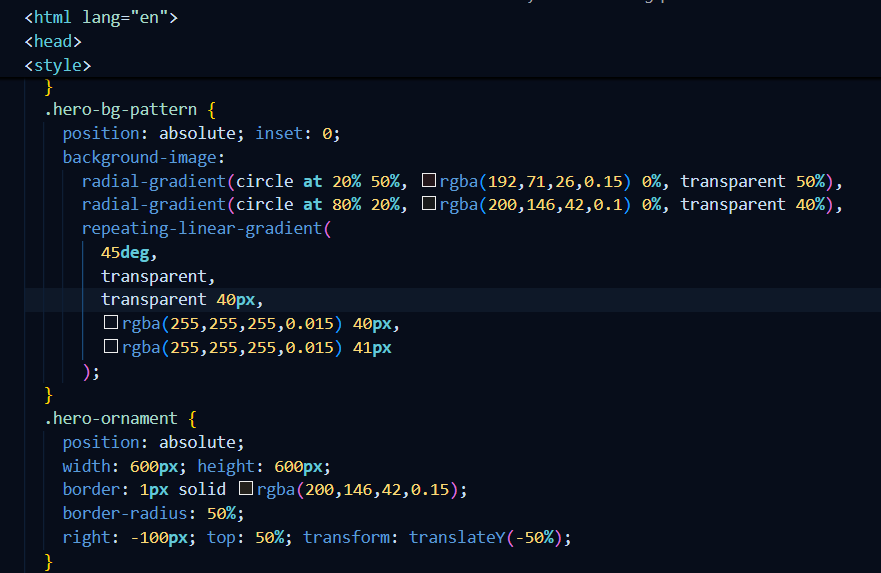The image size is (881, 573).
Task: Click sticky scroll line <style>
Action: tap(58, 65)
